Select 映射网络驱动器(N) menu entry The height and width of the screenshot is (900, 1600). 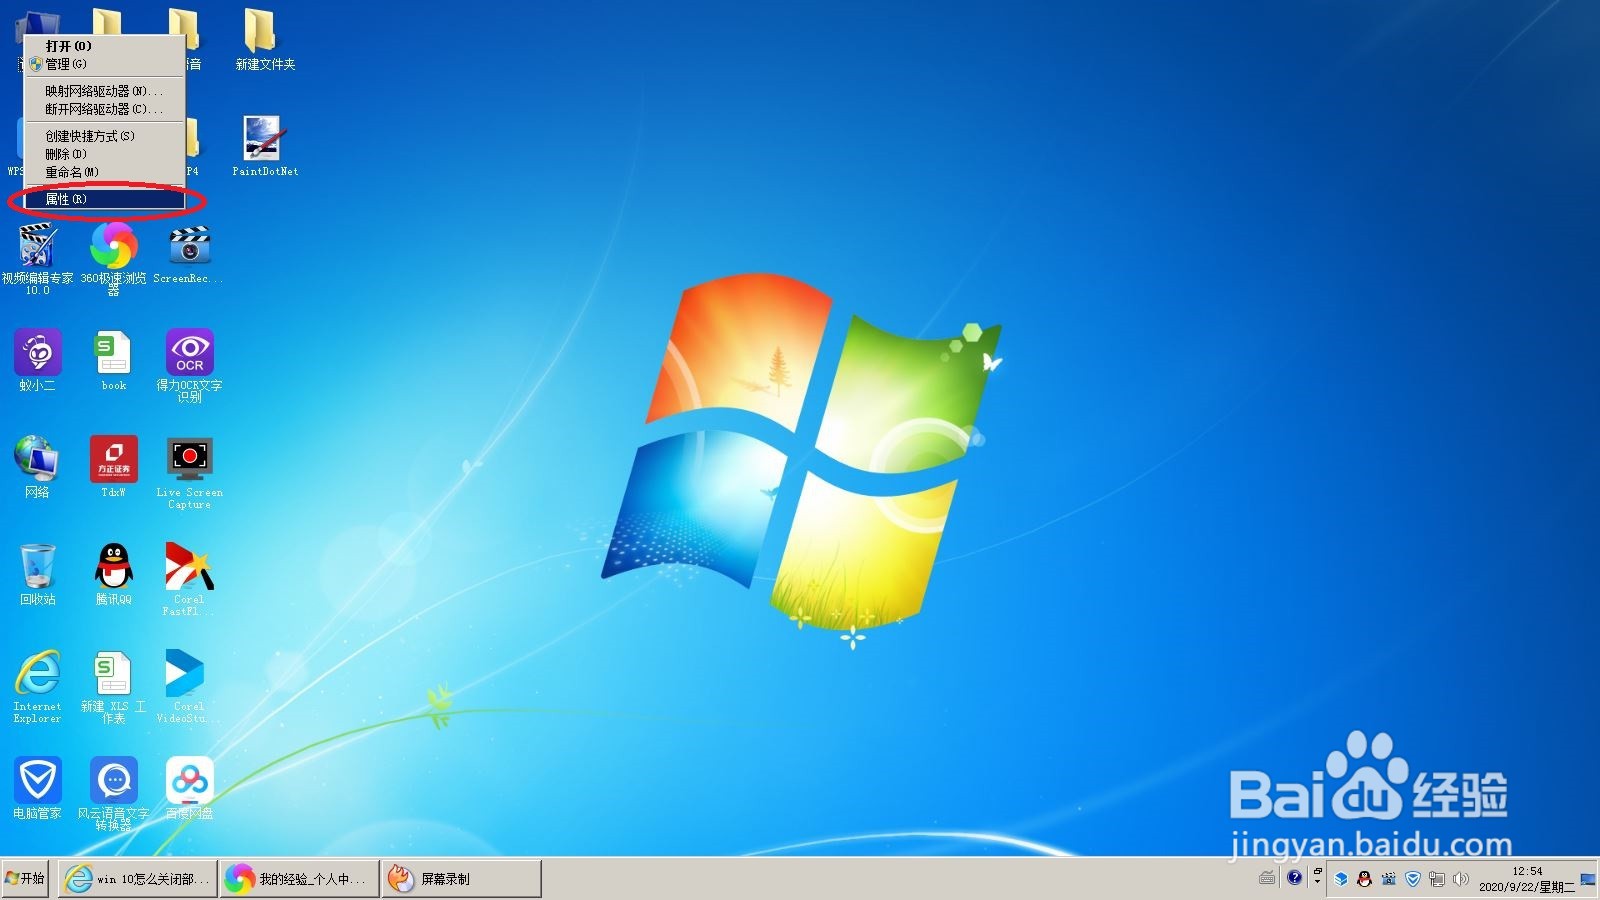tap(104, 91)
